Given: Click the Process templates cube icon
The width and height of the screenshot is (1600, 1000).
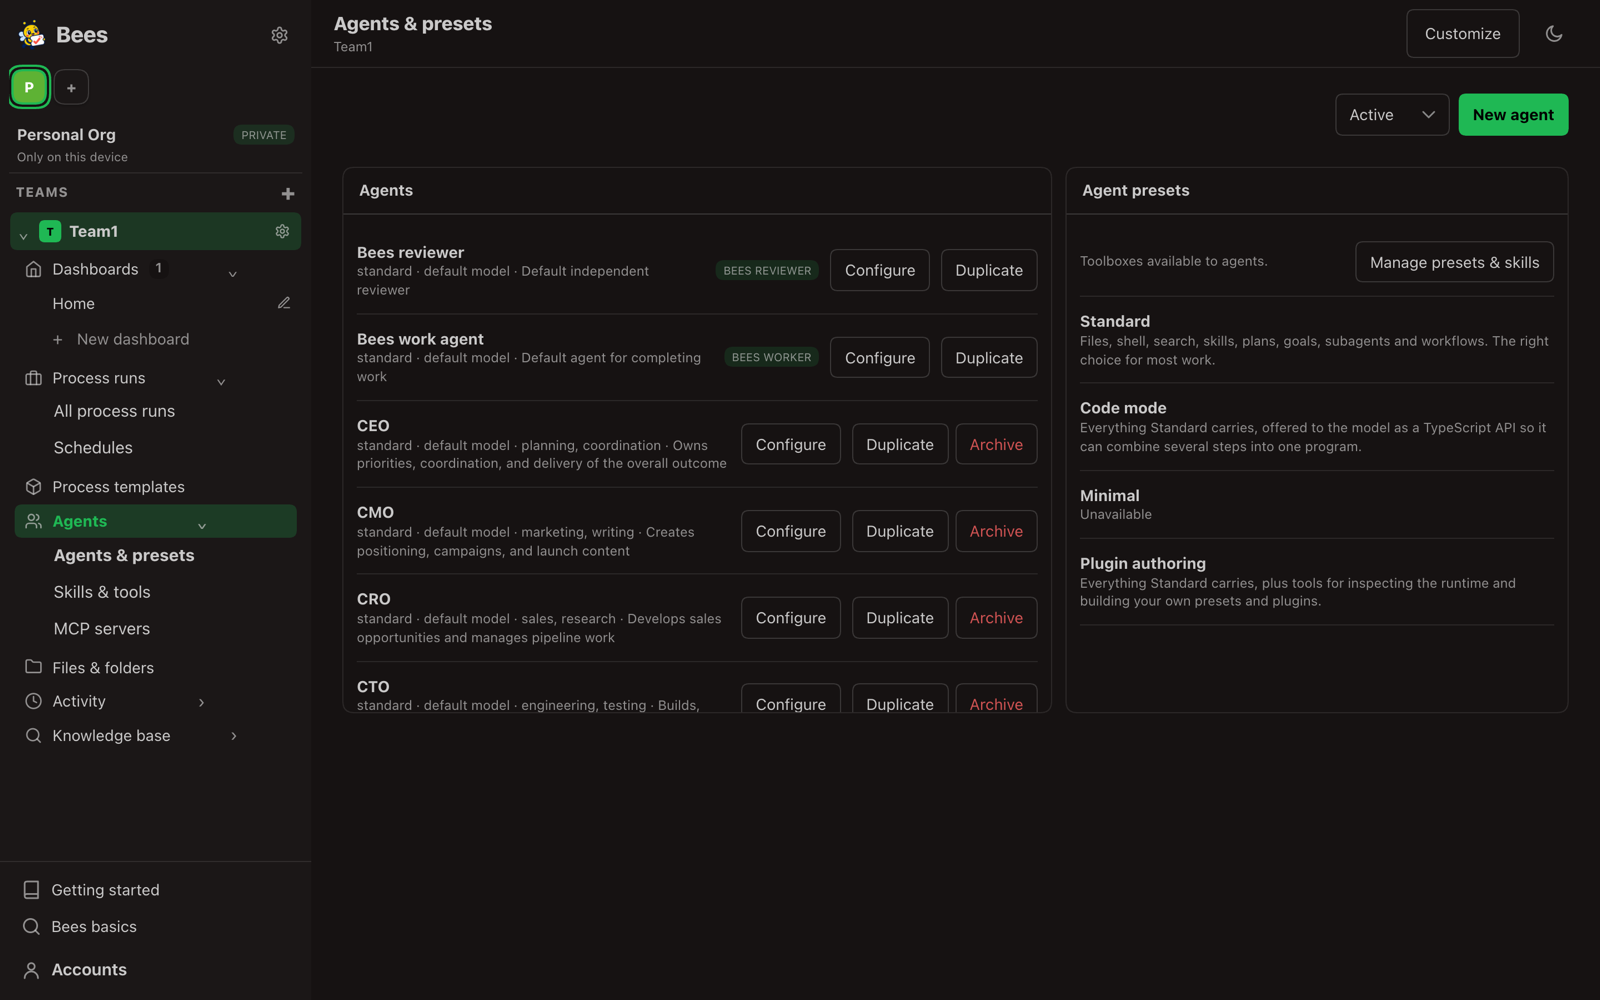Looking at the screenshot, I should pyautogui.click(x=33, y=487).
